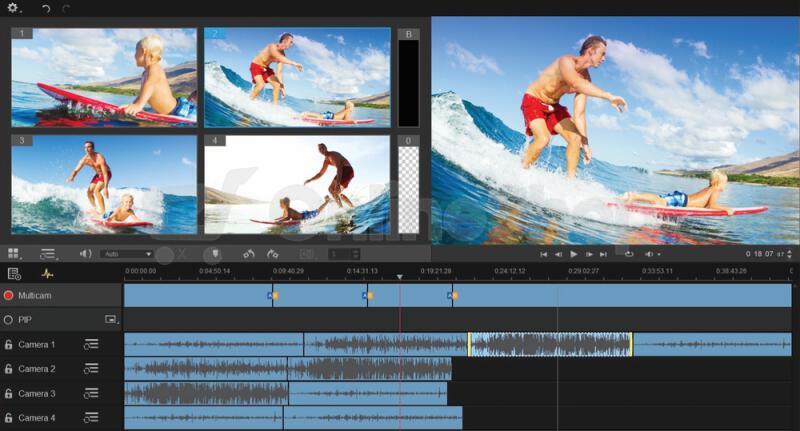Viewport: 800px width, 431px height.
Task: Rotate right using the toolbar icon
Action: click(x=272, y=253)
